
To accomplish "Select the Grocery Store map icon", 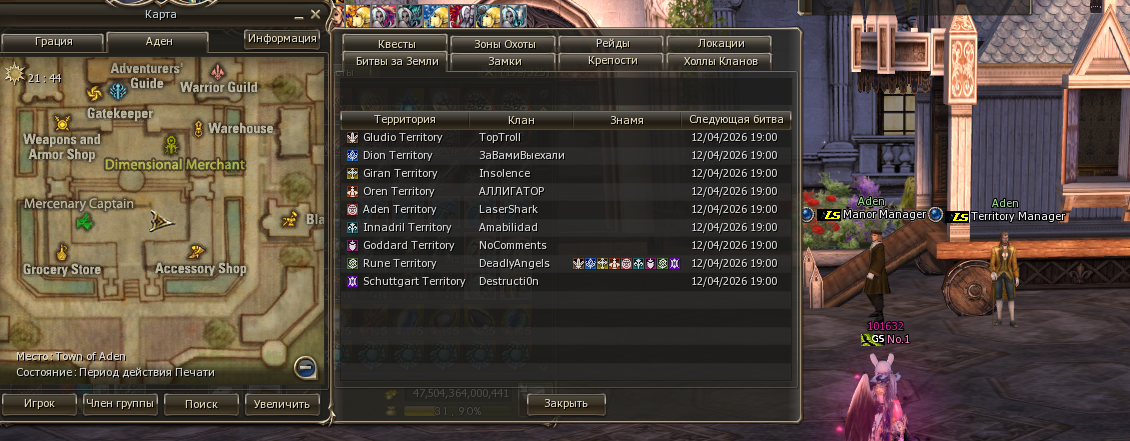I will click(62, 252).
